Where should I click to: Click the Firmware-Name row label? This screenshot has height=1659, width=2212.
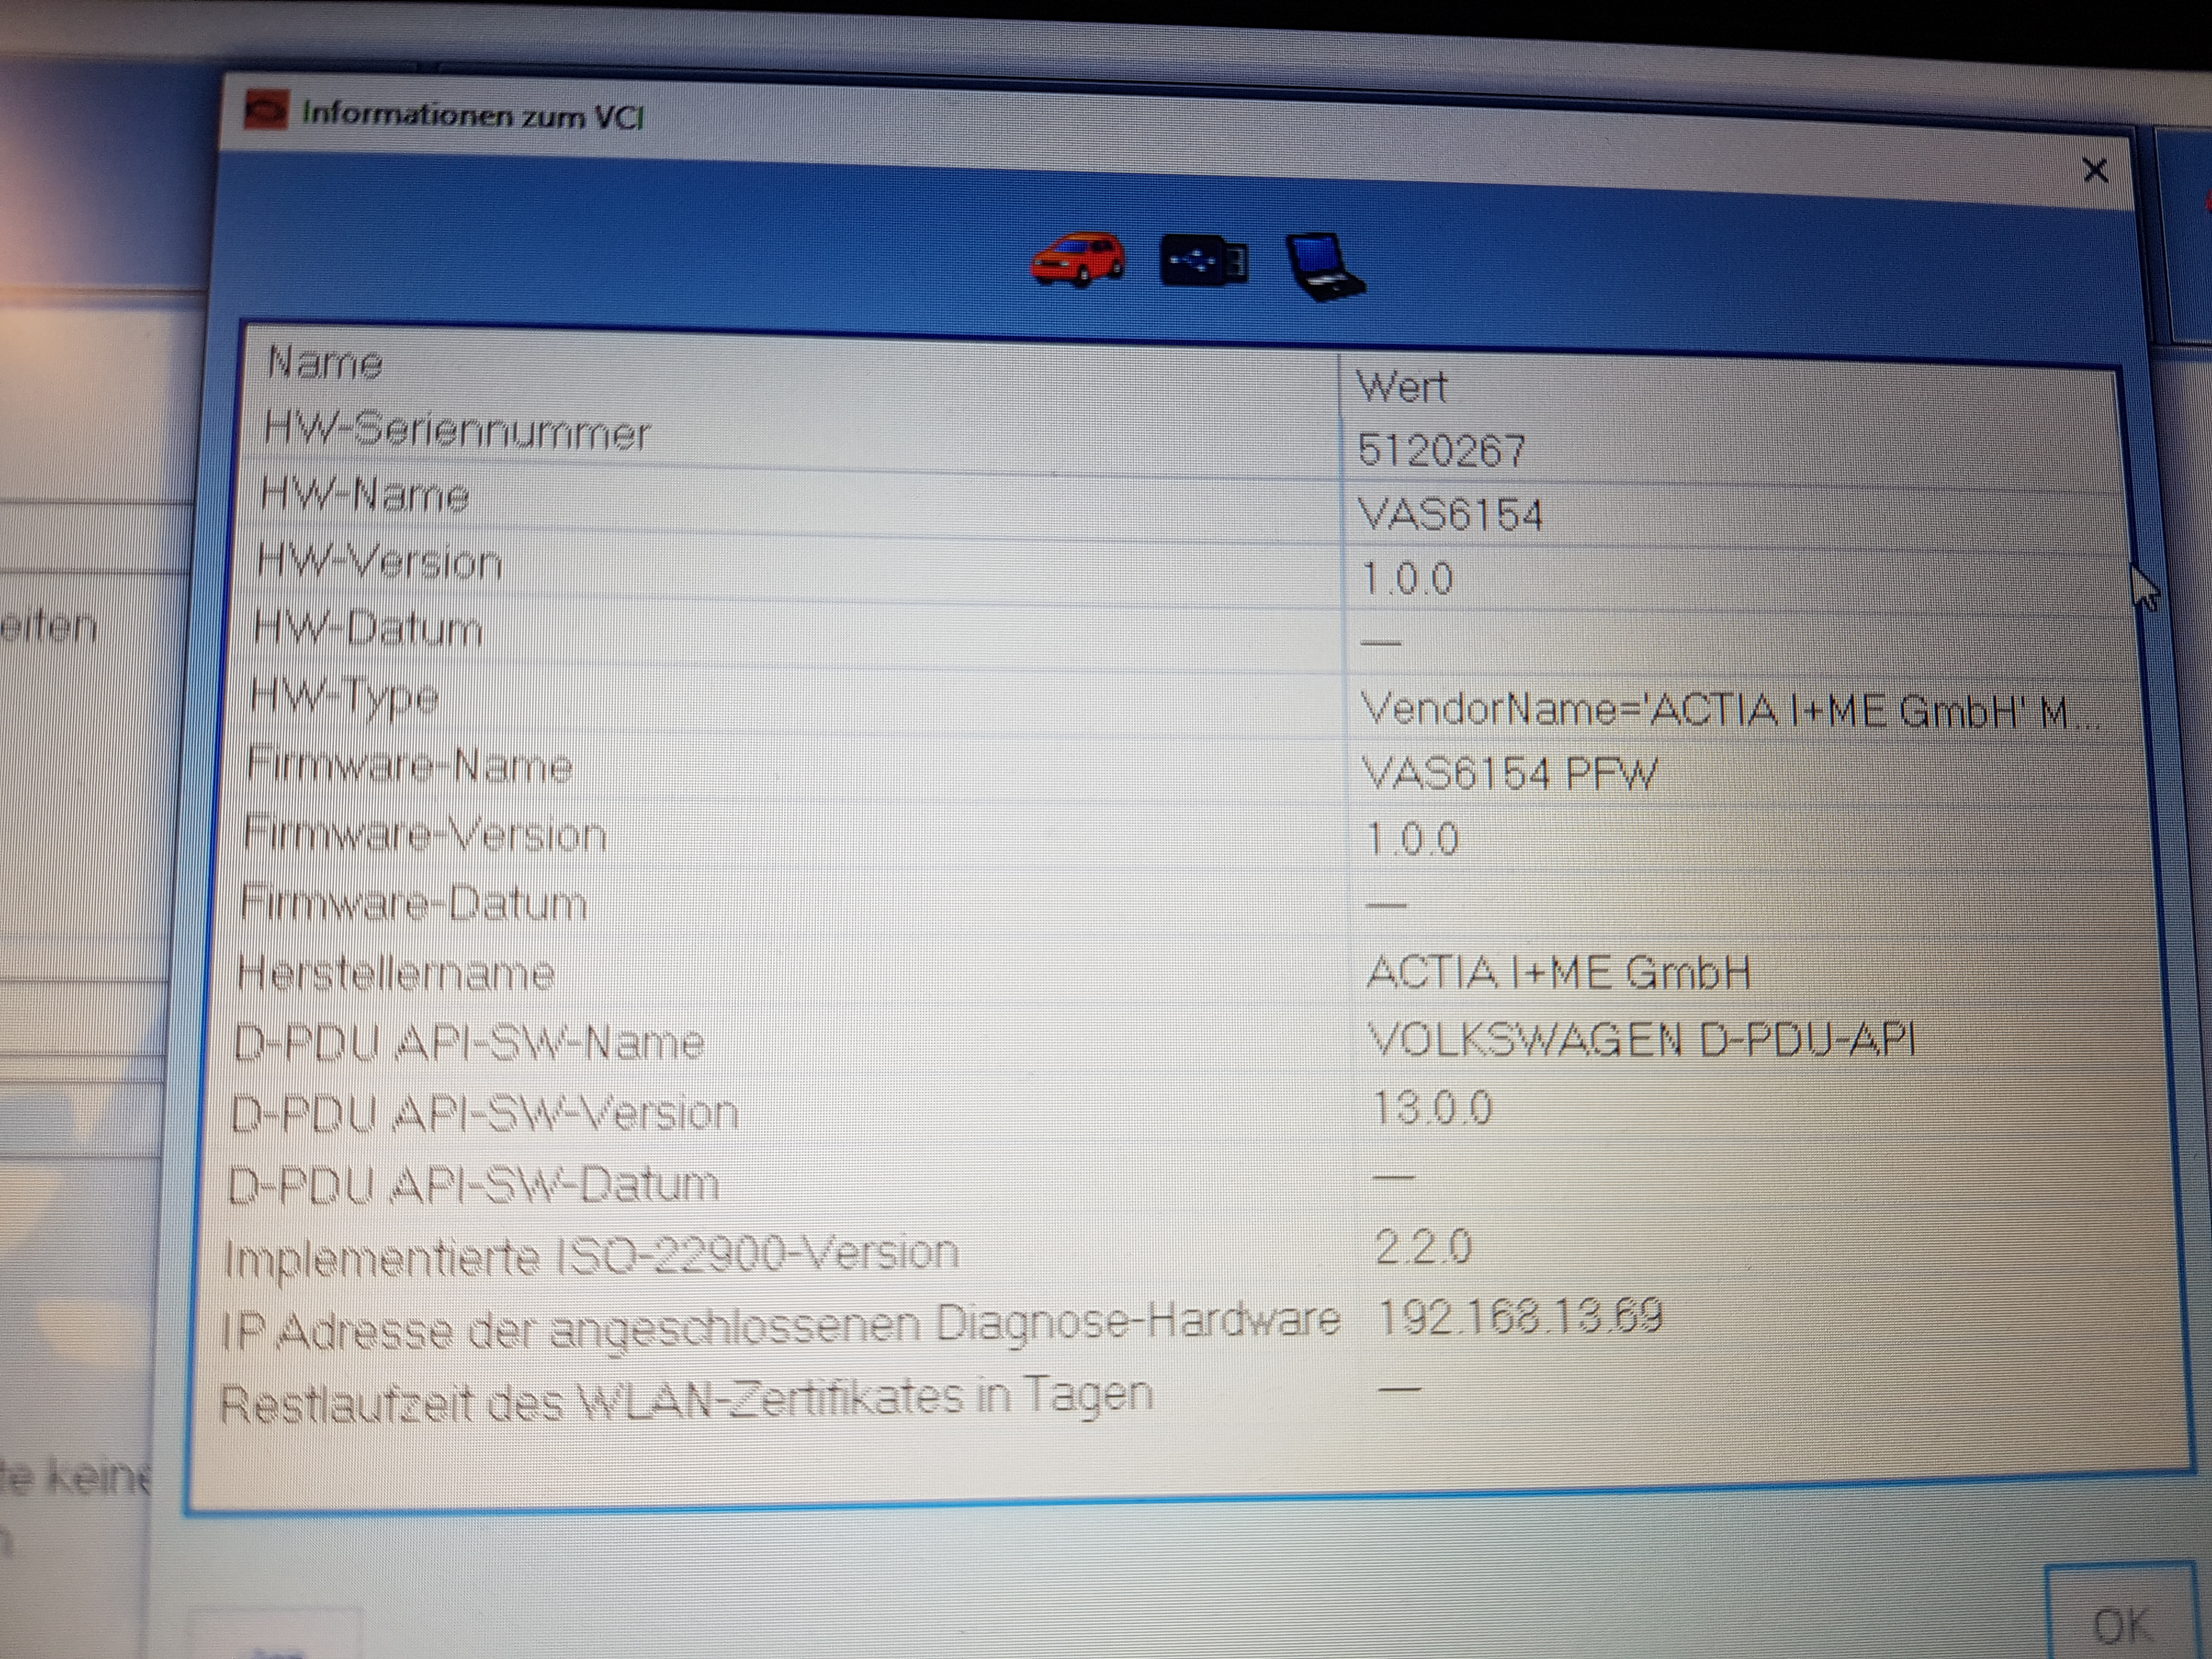coord(410,766)
